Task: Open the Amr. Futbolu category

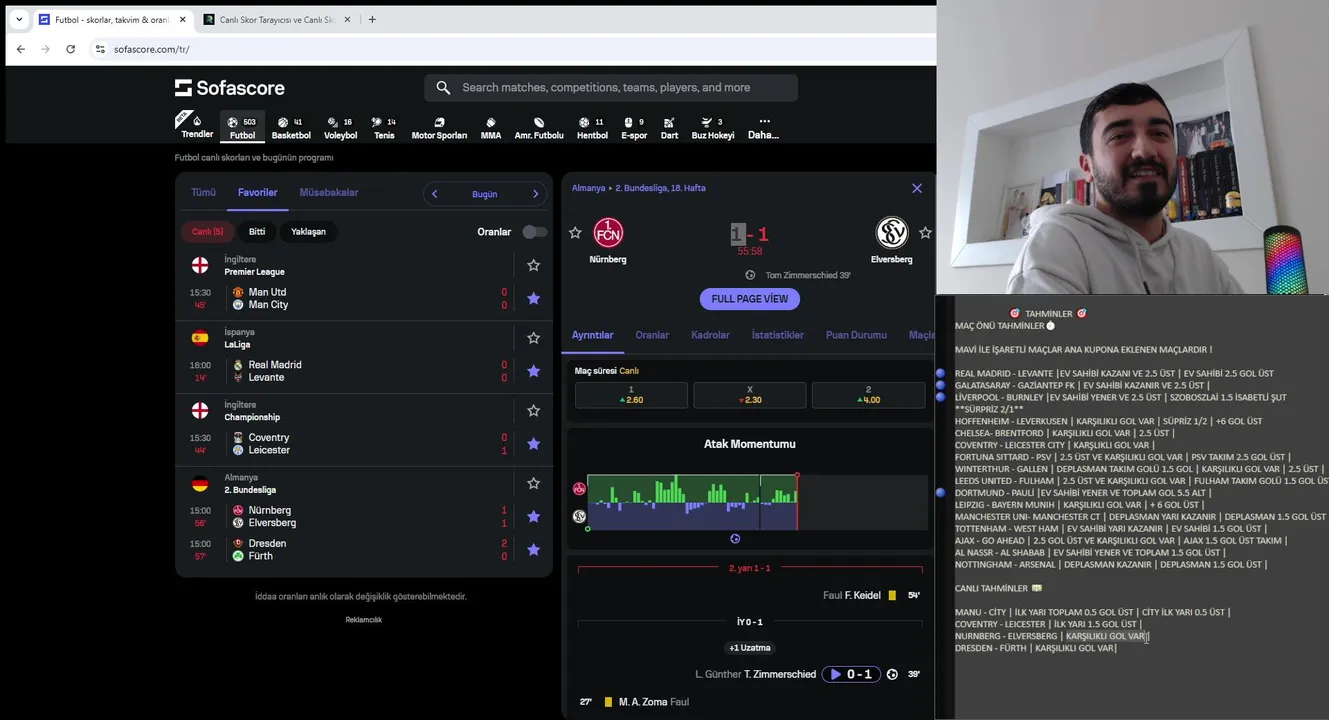Action: (x=539, y=127)
